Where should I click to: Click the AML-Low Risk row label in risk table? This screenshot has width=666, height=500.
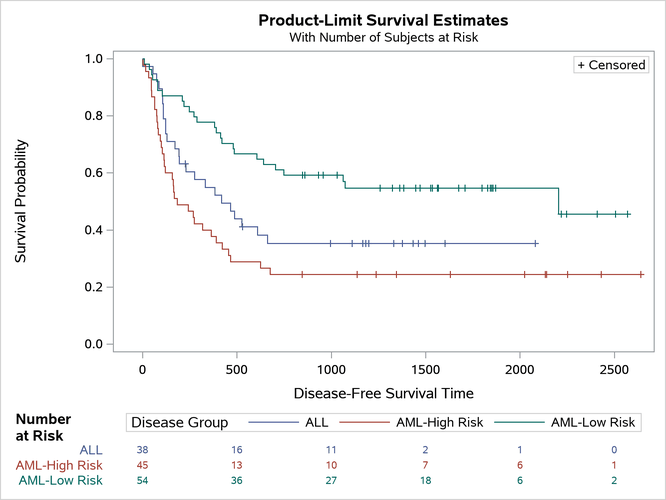(60, 480)
